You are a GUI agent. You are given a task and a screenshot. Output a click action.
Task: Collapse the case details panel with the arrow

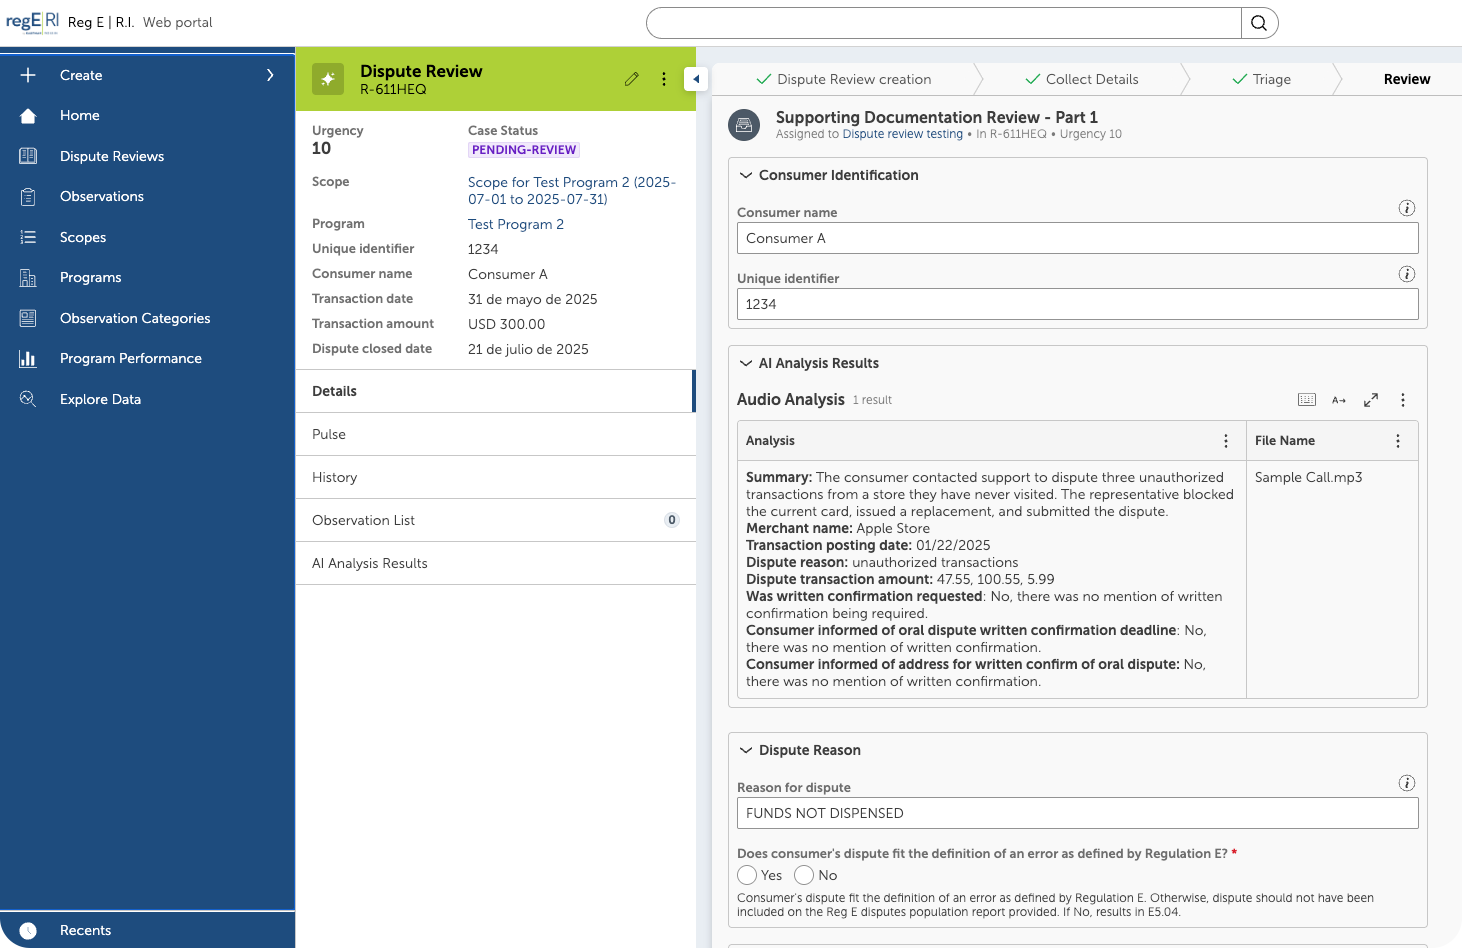click(696, 78)
